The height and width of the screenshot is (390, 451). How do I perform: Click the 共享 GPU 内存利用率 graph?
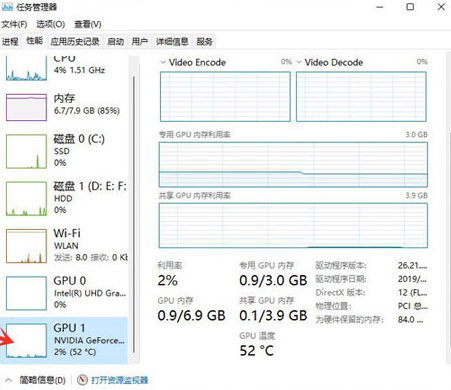point(293,226)
